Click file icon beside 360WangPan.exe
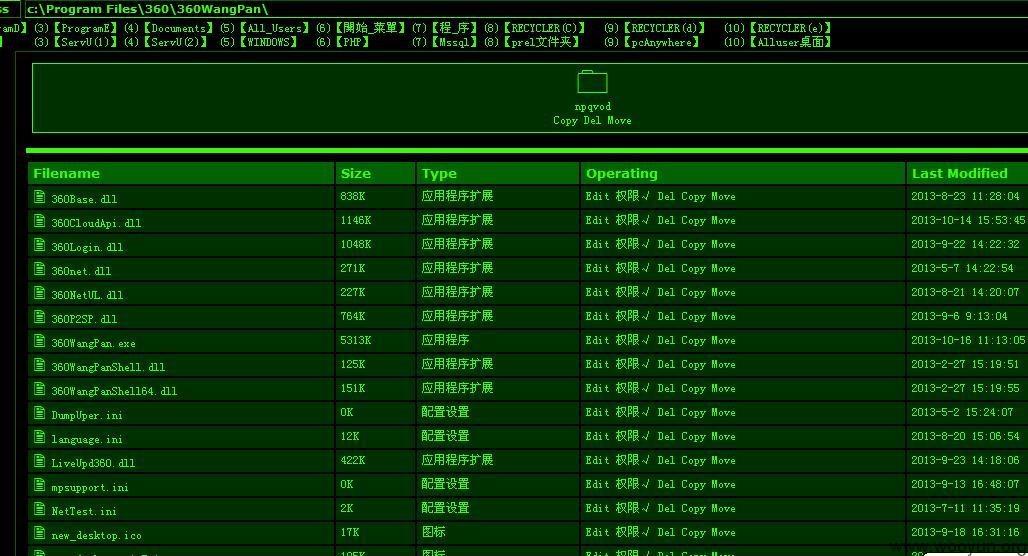Screen dimensions: 1028x556 coord(40,341)
